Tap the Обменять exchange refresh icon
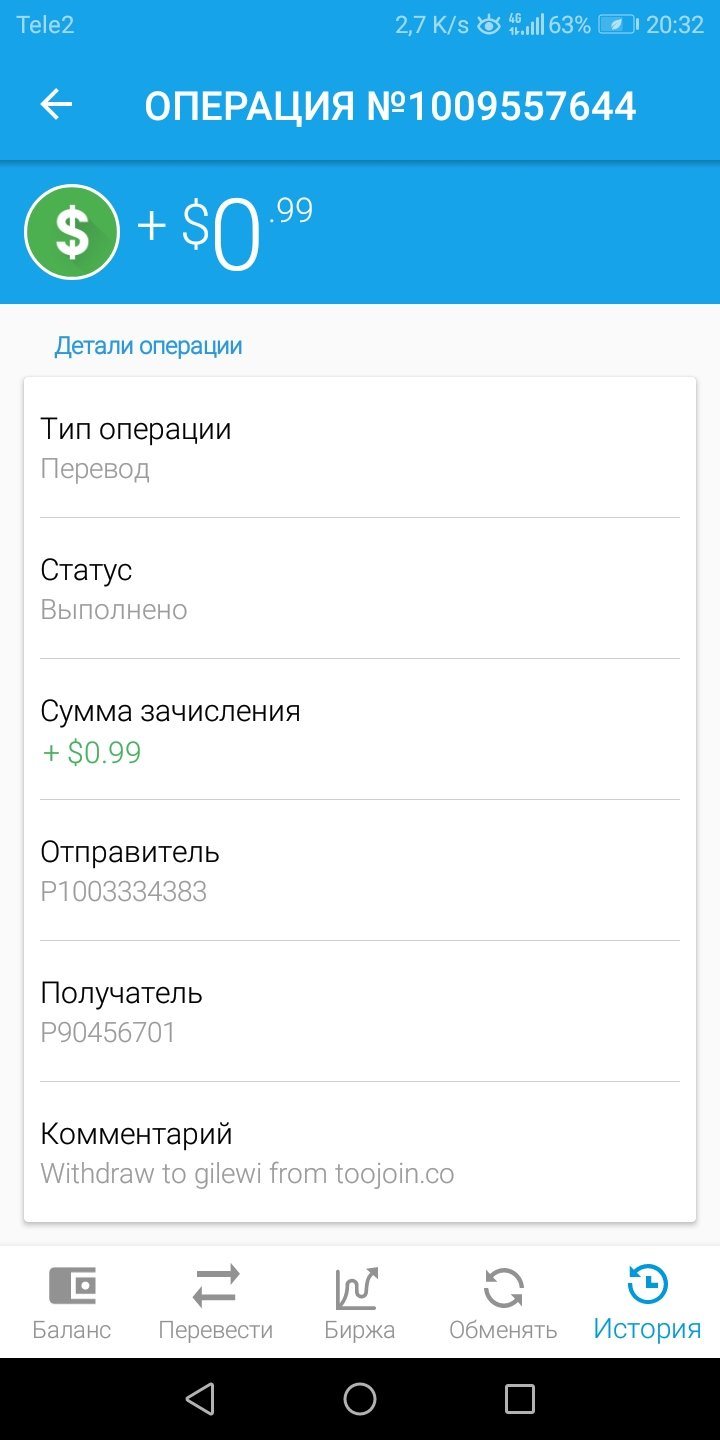The width and height of the screenshot is (720, 1440). [503, 1287]
